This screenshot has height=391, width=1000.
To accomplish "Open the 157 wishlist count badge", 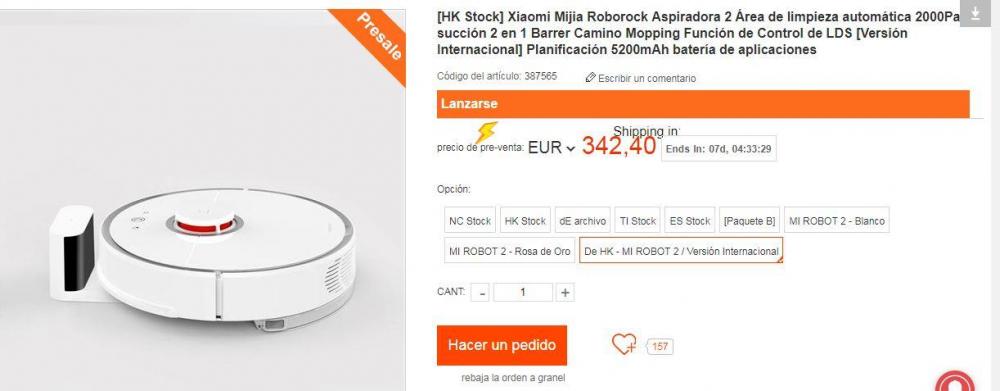I will click(660, 346).
